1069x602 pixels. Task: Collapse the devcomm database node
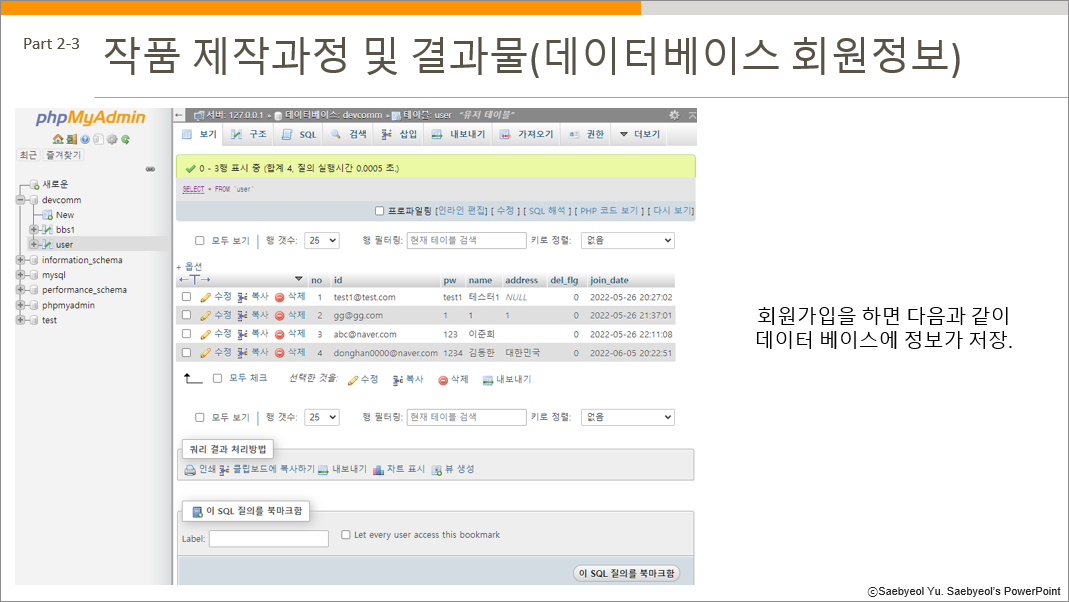point(20,200)
